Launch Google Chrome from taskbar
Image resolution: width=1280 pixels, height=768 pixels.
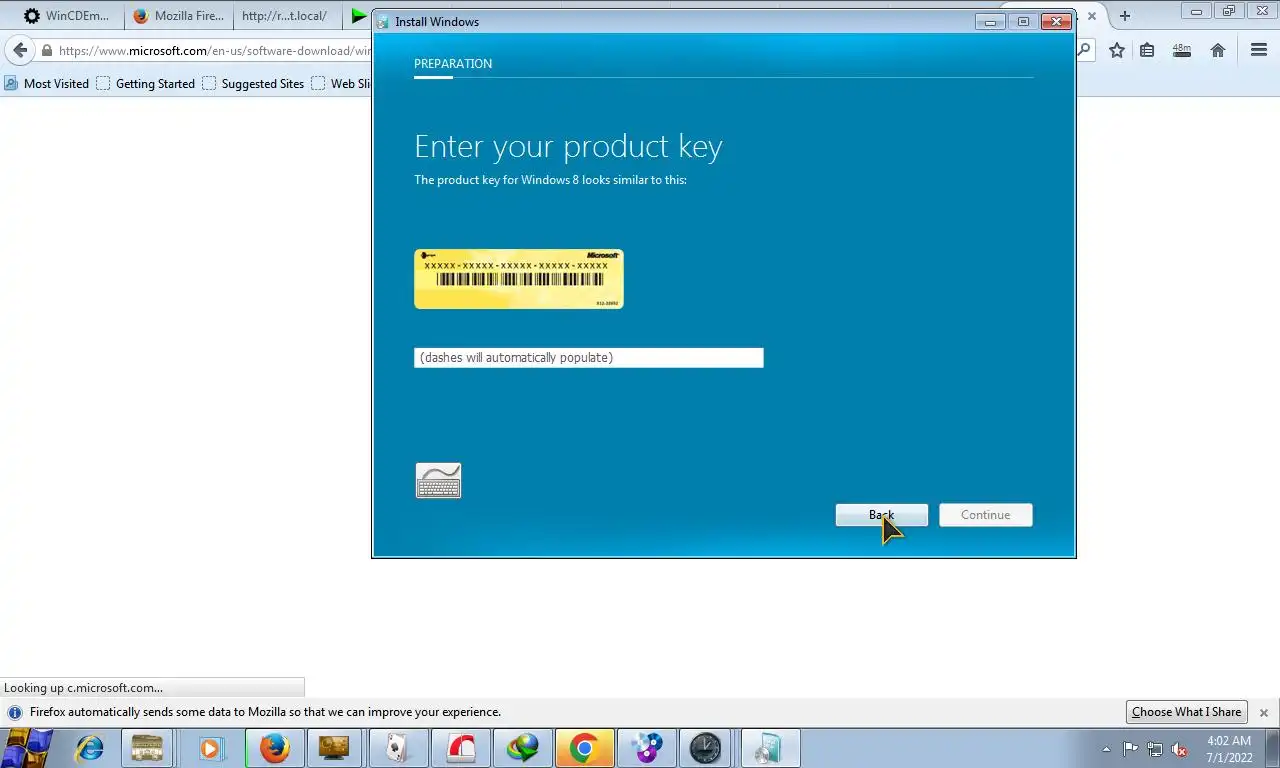click(584, 748)
